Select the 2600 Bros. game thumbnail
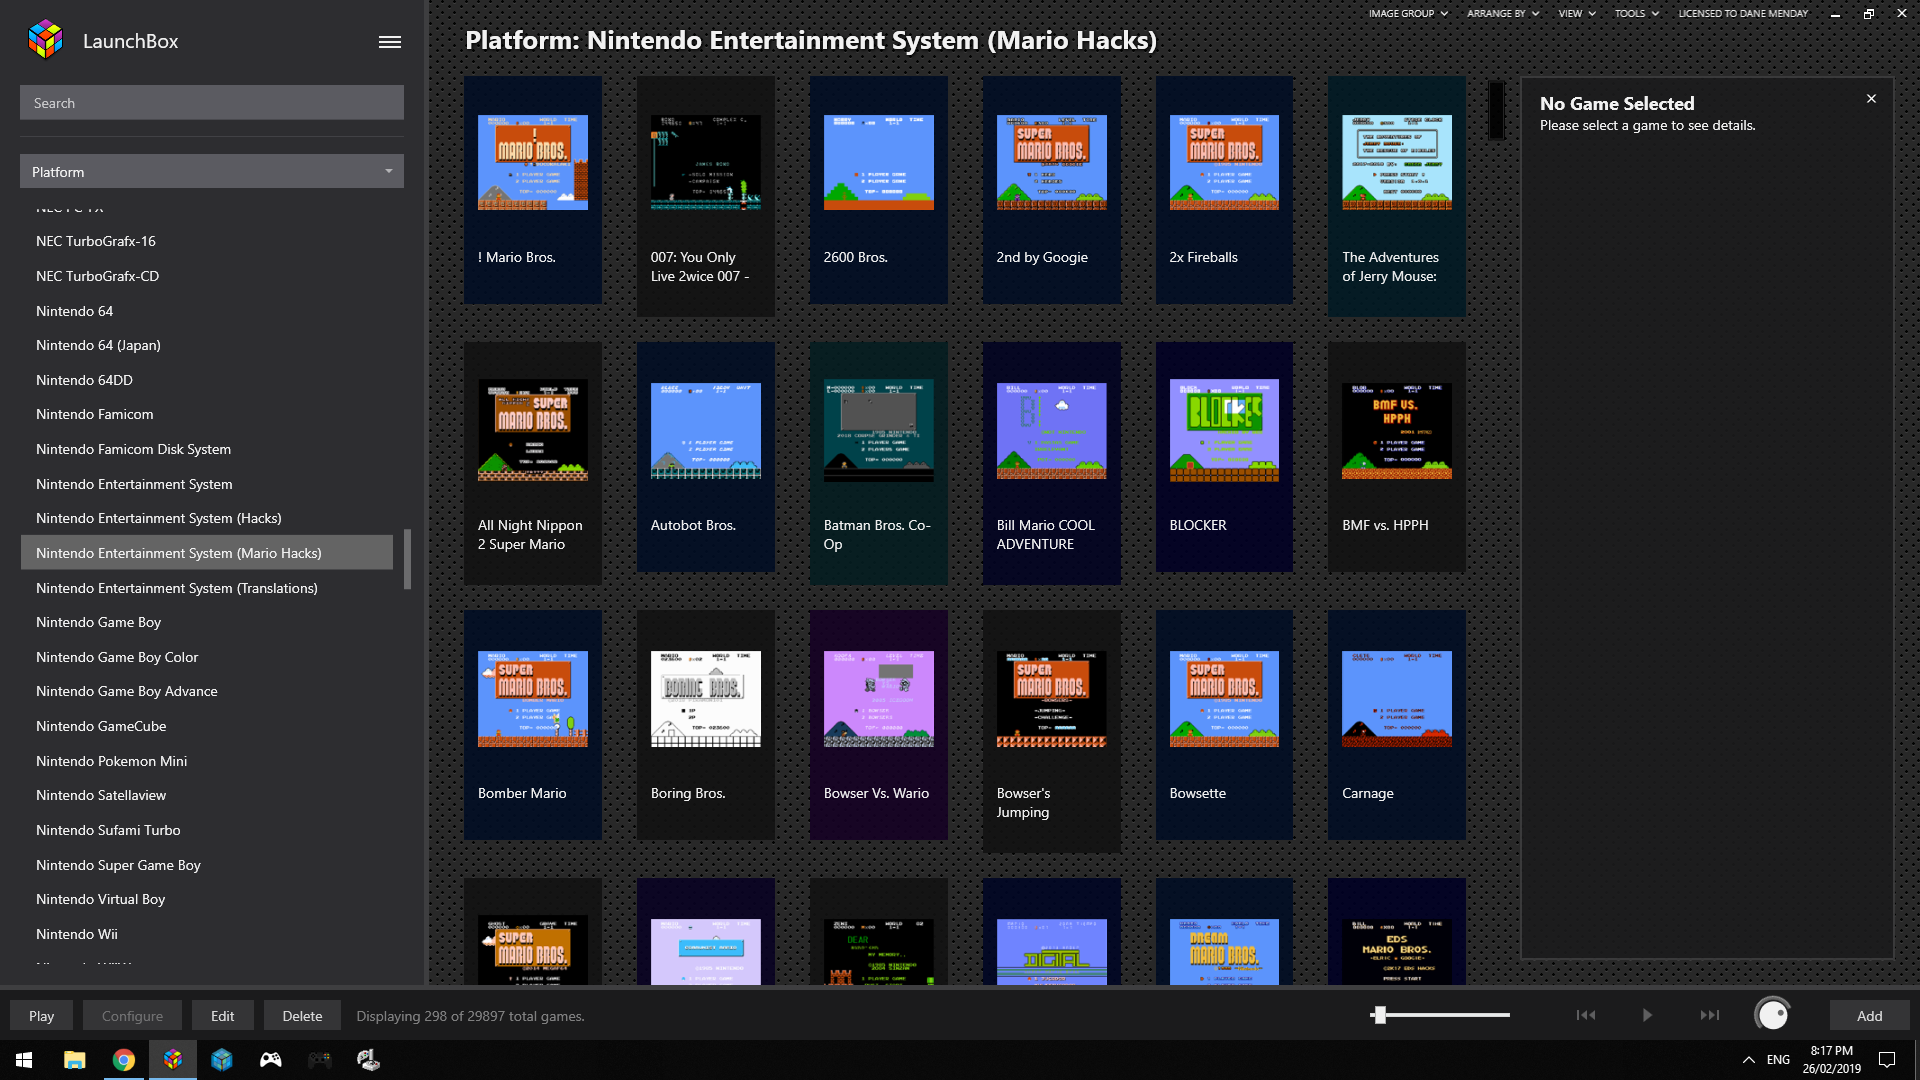 [879, 162]
